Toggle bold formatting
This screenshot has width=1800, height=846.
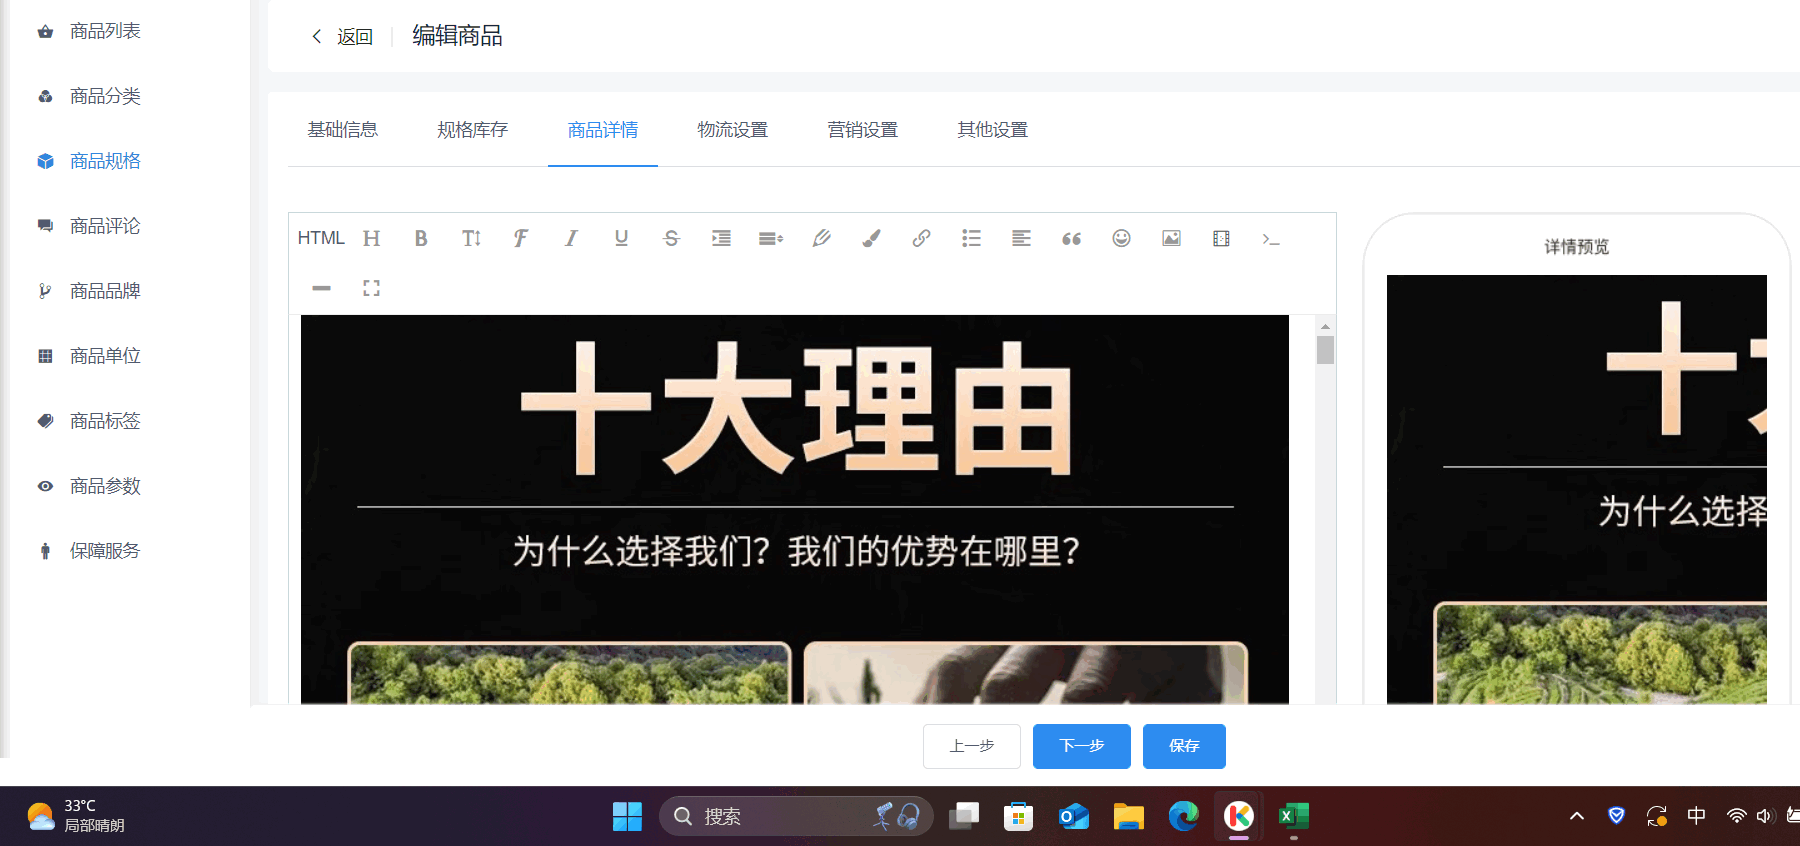[421, 238]
